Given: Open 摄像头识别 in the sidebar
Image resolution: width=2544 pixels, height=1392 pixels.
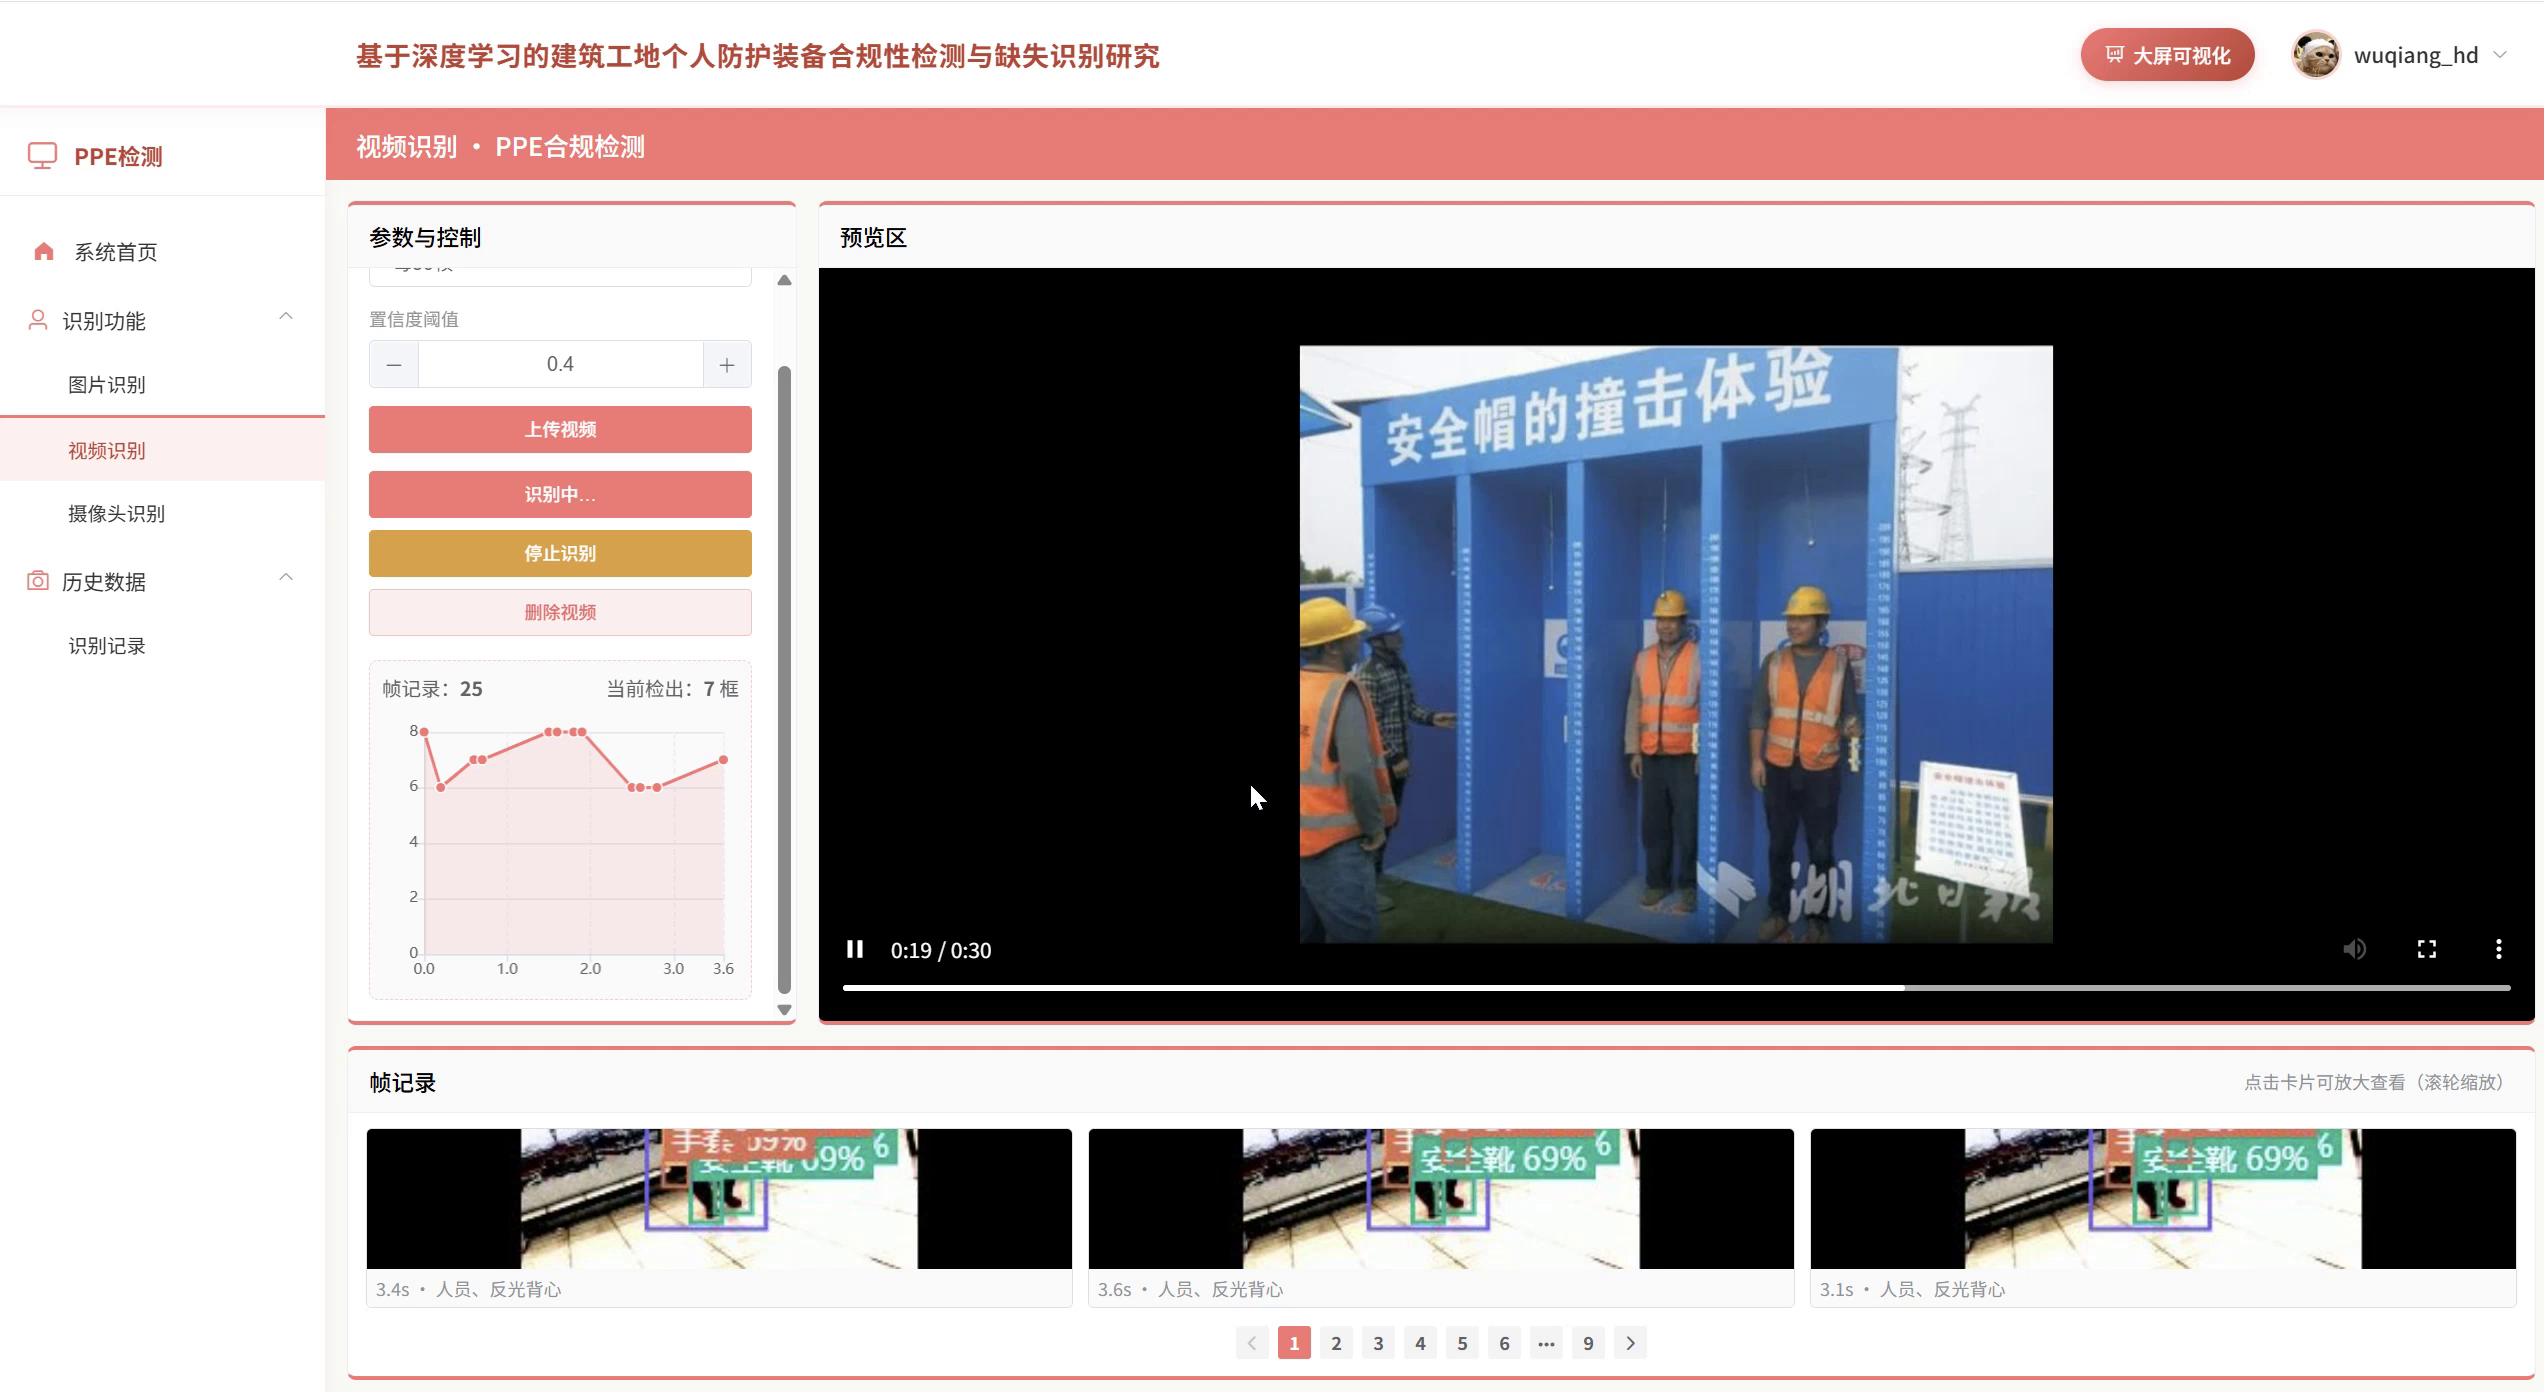Looking at the screenshot, I should point(163,514).
